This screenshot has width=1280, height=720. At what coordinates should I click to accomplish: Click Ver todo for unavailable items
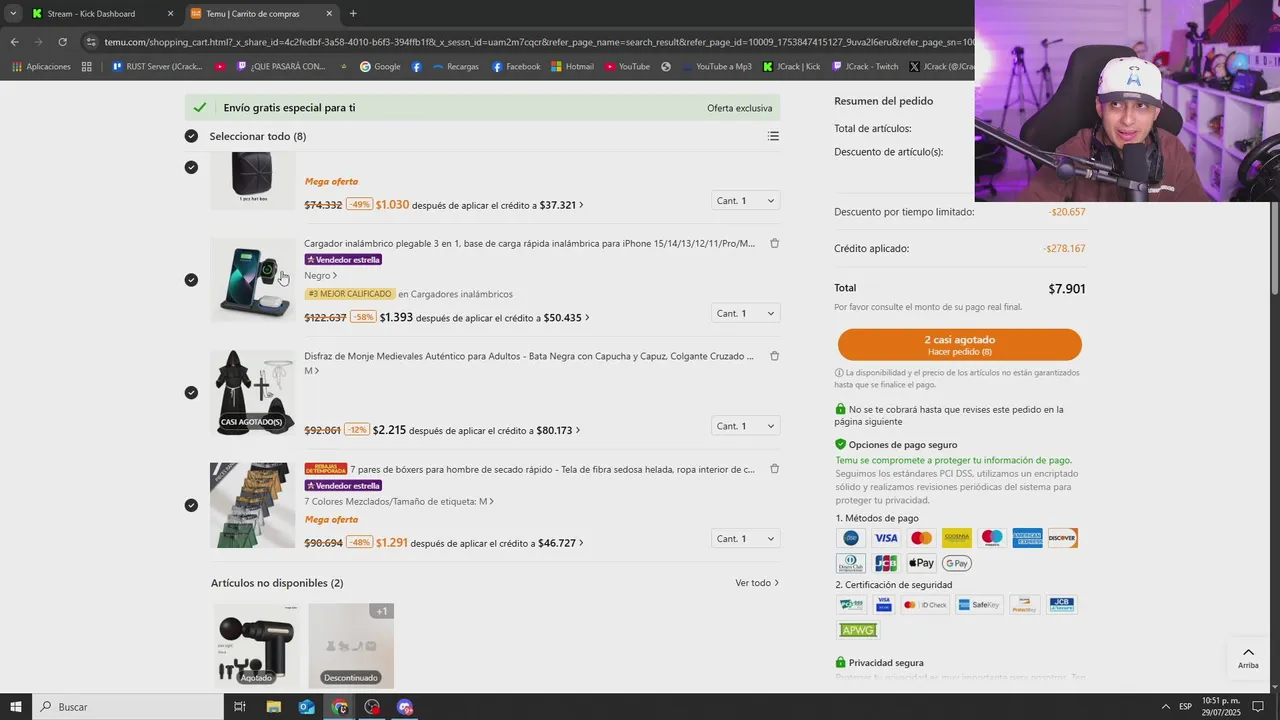757,583
